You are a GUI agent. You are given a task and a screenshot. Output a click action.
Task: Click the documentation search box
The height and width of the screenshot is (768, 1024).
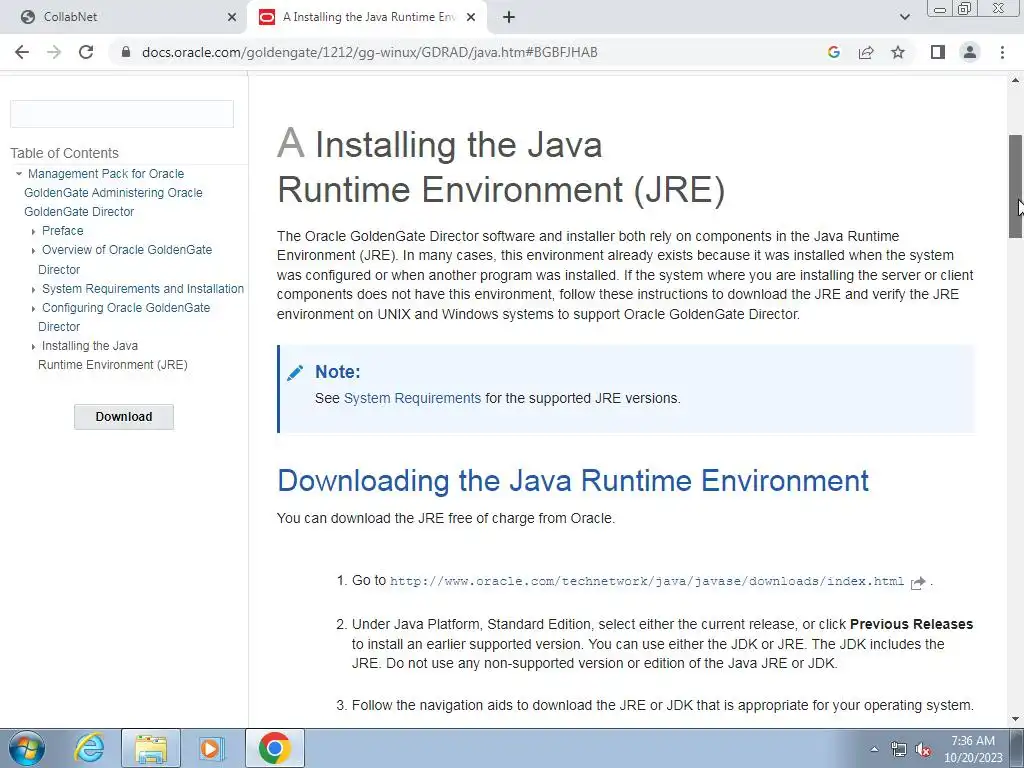pos(122,114)
